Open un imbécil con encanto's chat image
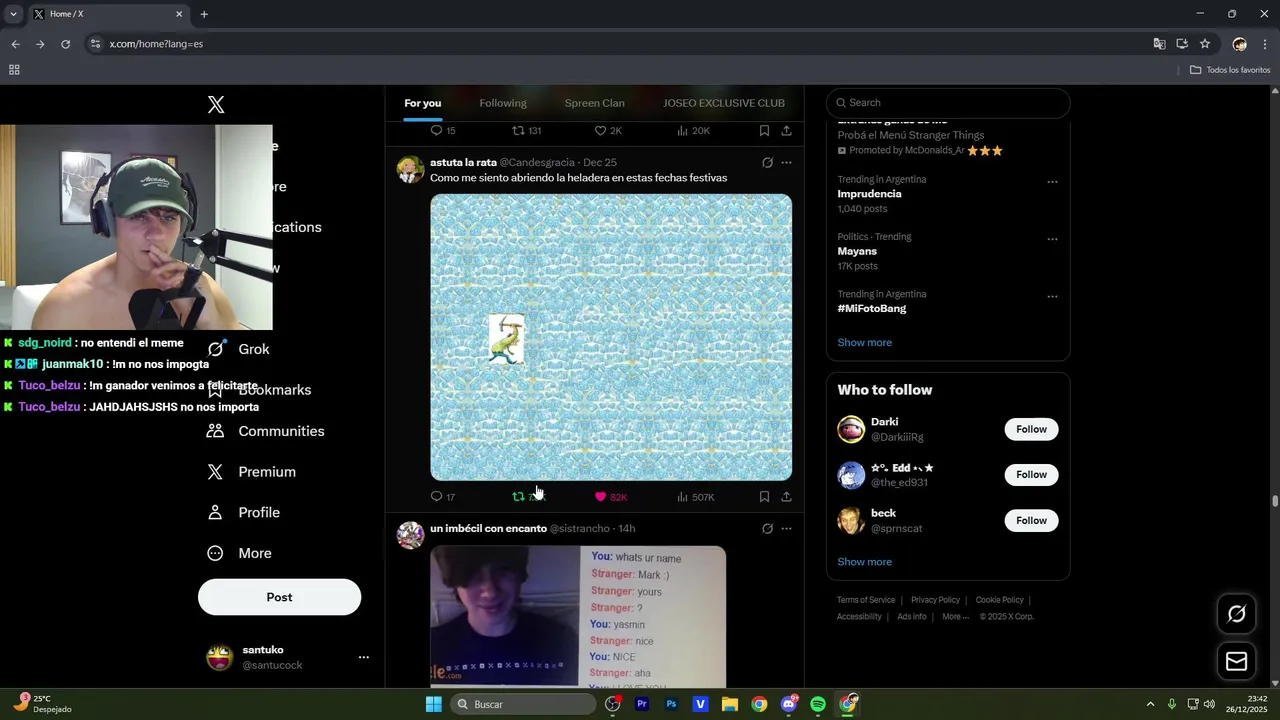The width and height of the screenshot is (1280, 720). [x=578, y=616]
